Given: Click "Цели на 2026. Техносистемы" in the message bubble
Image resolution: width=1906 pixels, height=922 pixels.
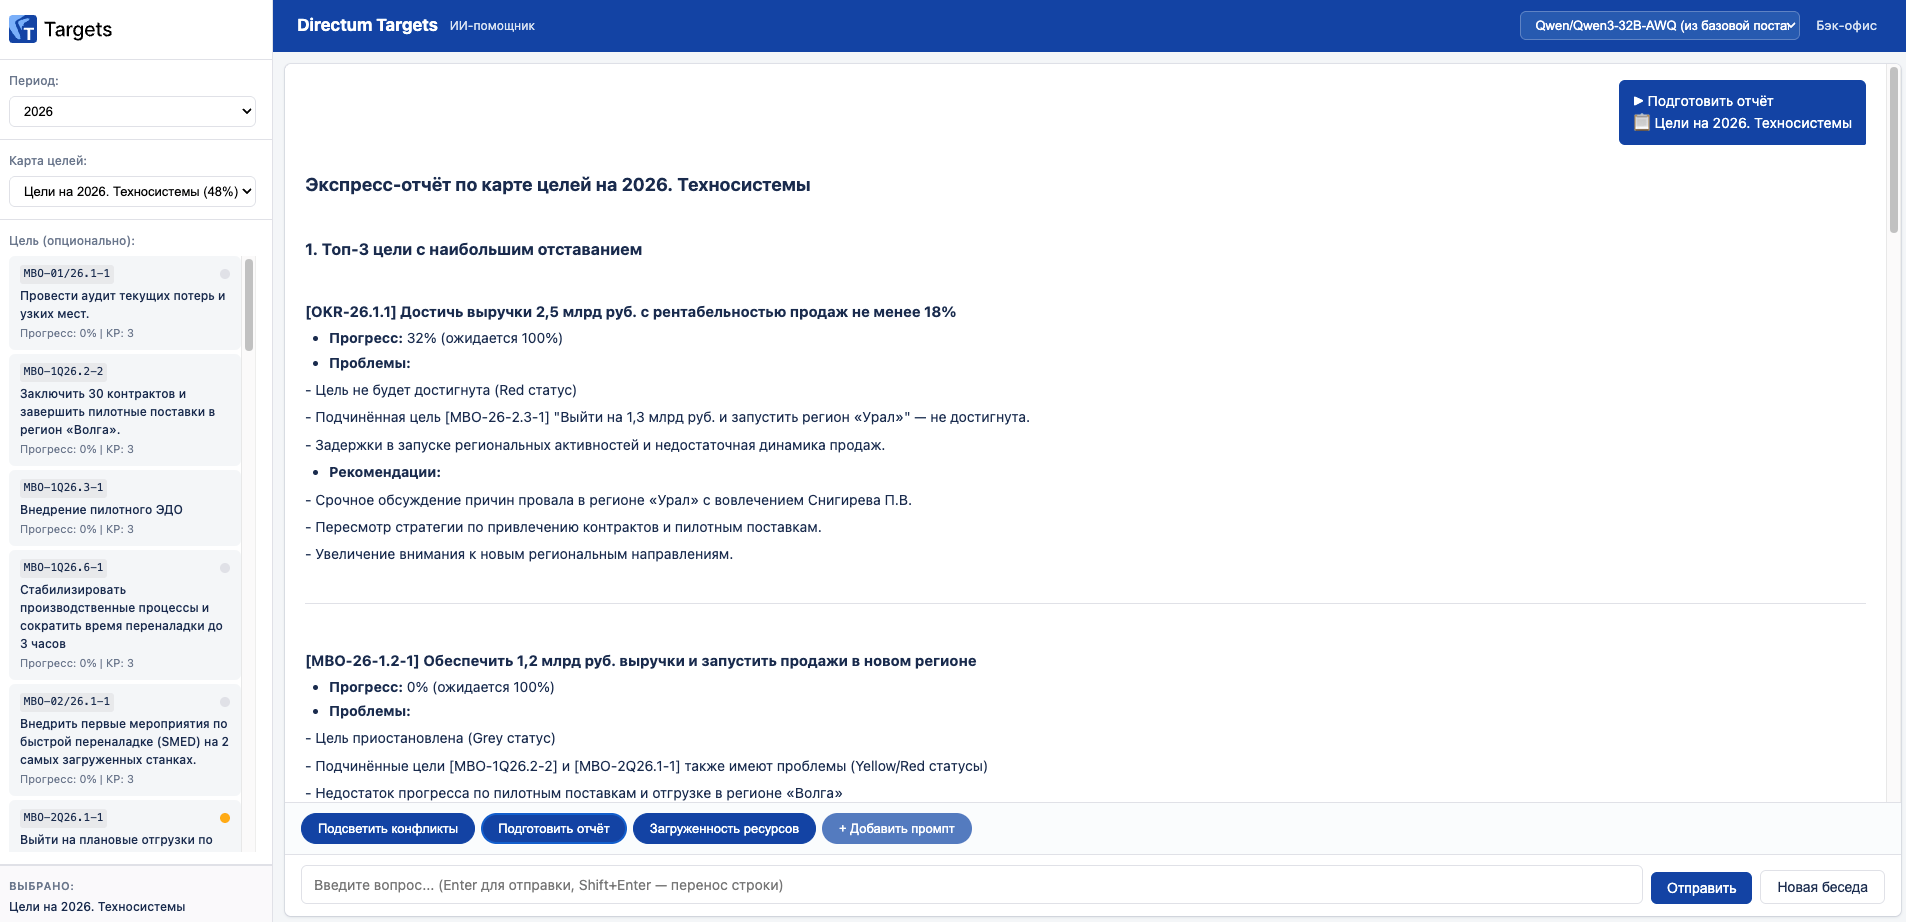Looking at the screenshot, I should 1753,123.
